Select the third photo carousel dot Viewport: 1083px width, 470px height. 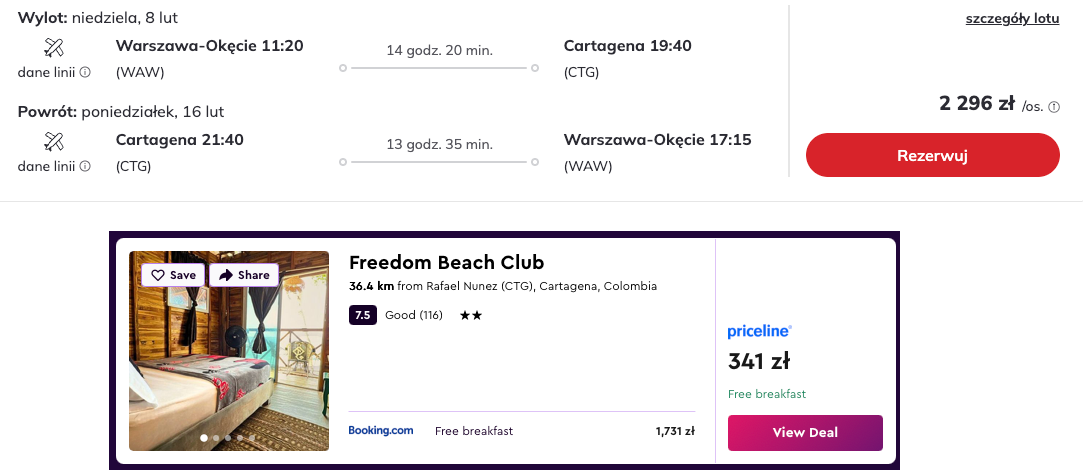(x=228, y=438)
